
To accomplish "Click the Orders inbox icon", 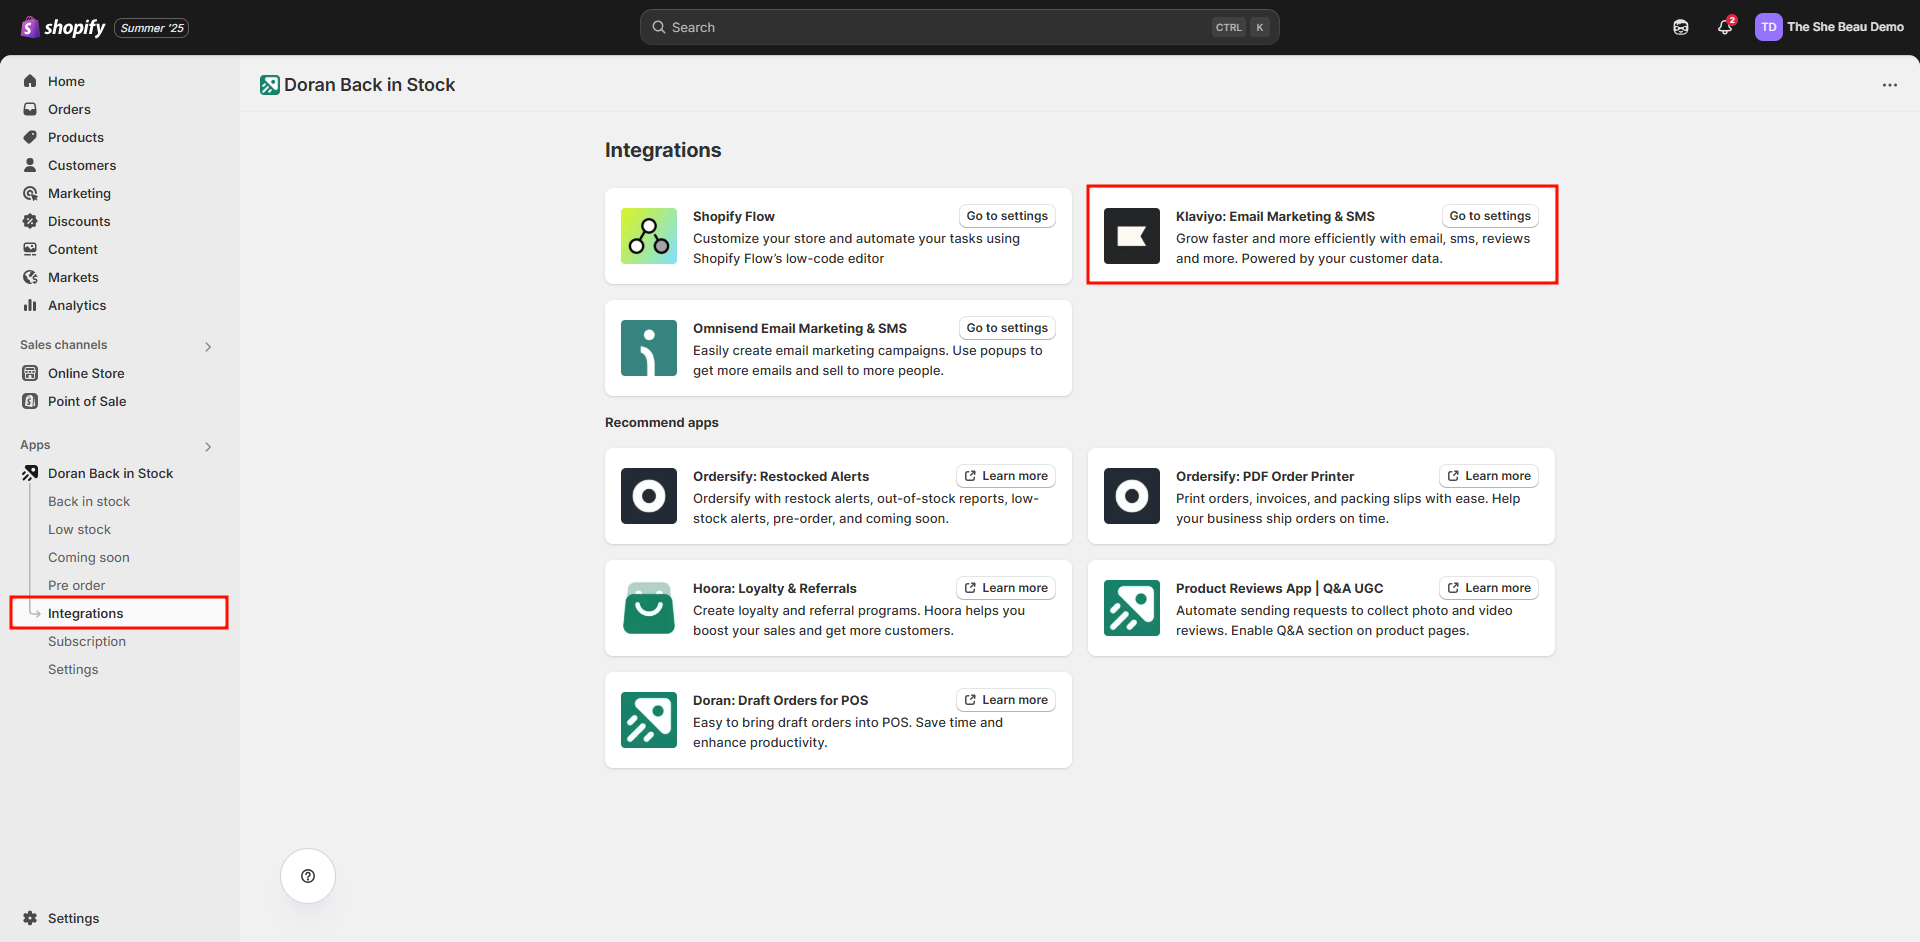I will click(30, 109).
